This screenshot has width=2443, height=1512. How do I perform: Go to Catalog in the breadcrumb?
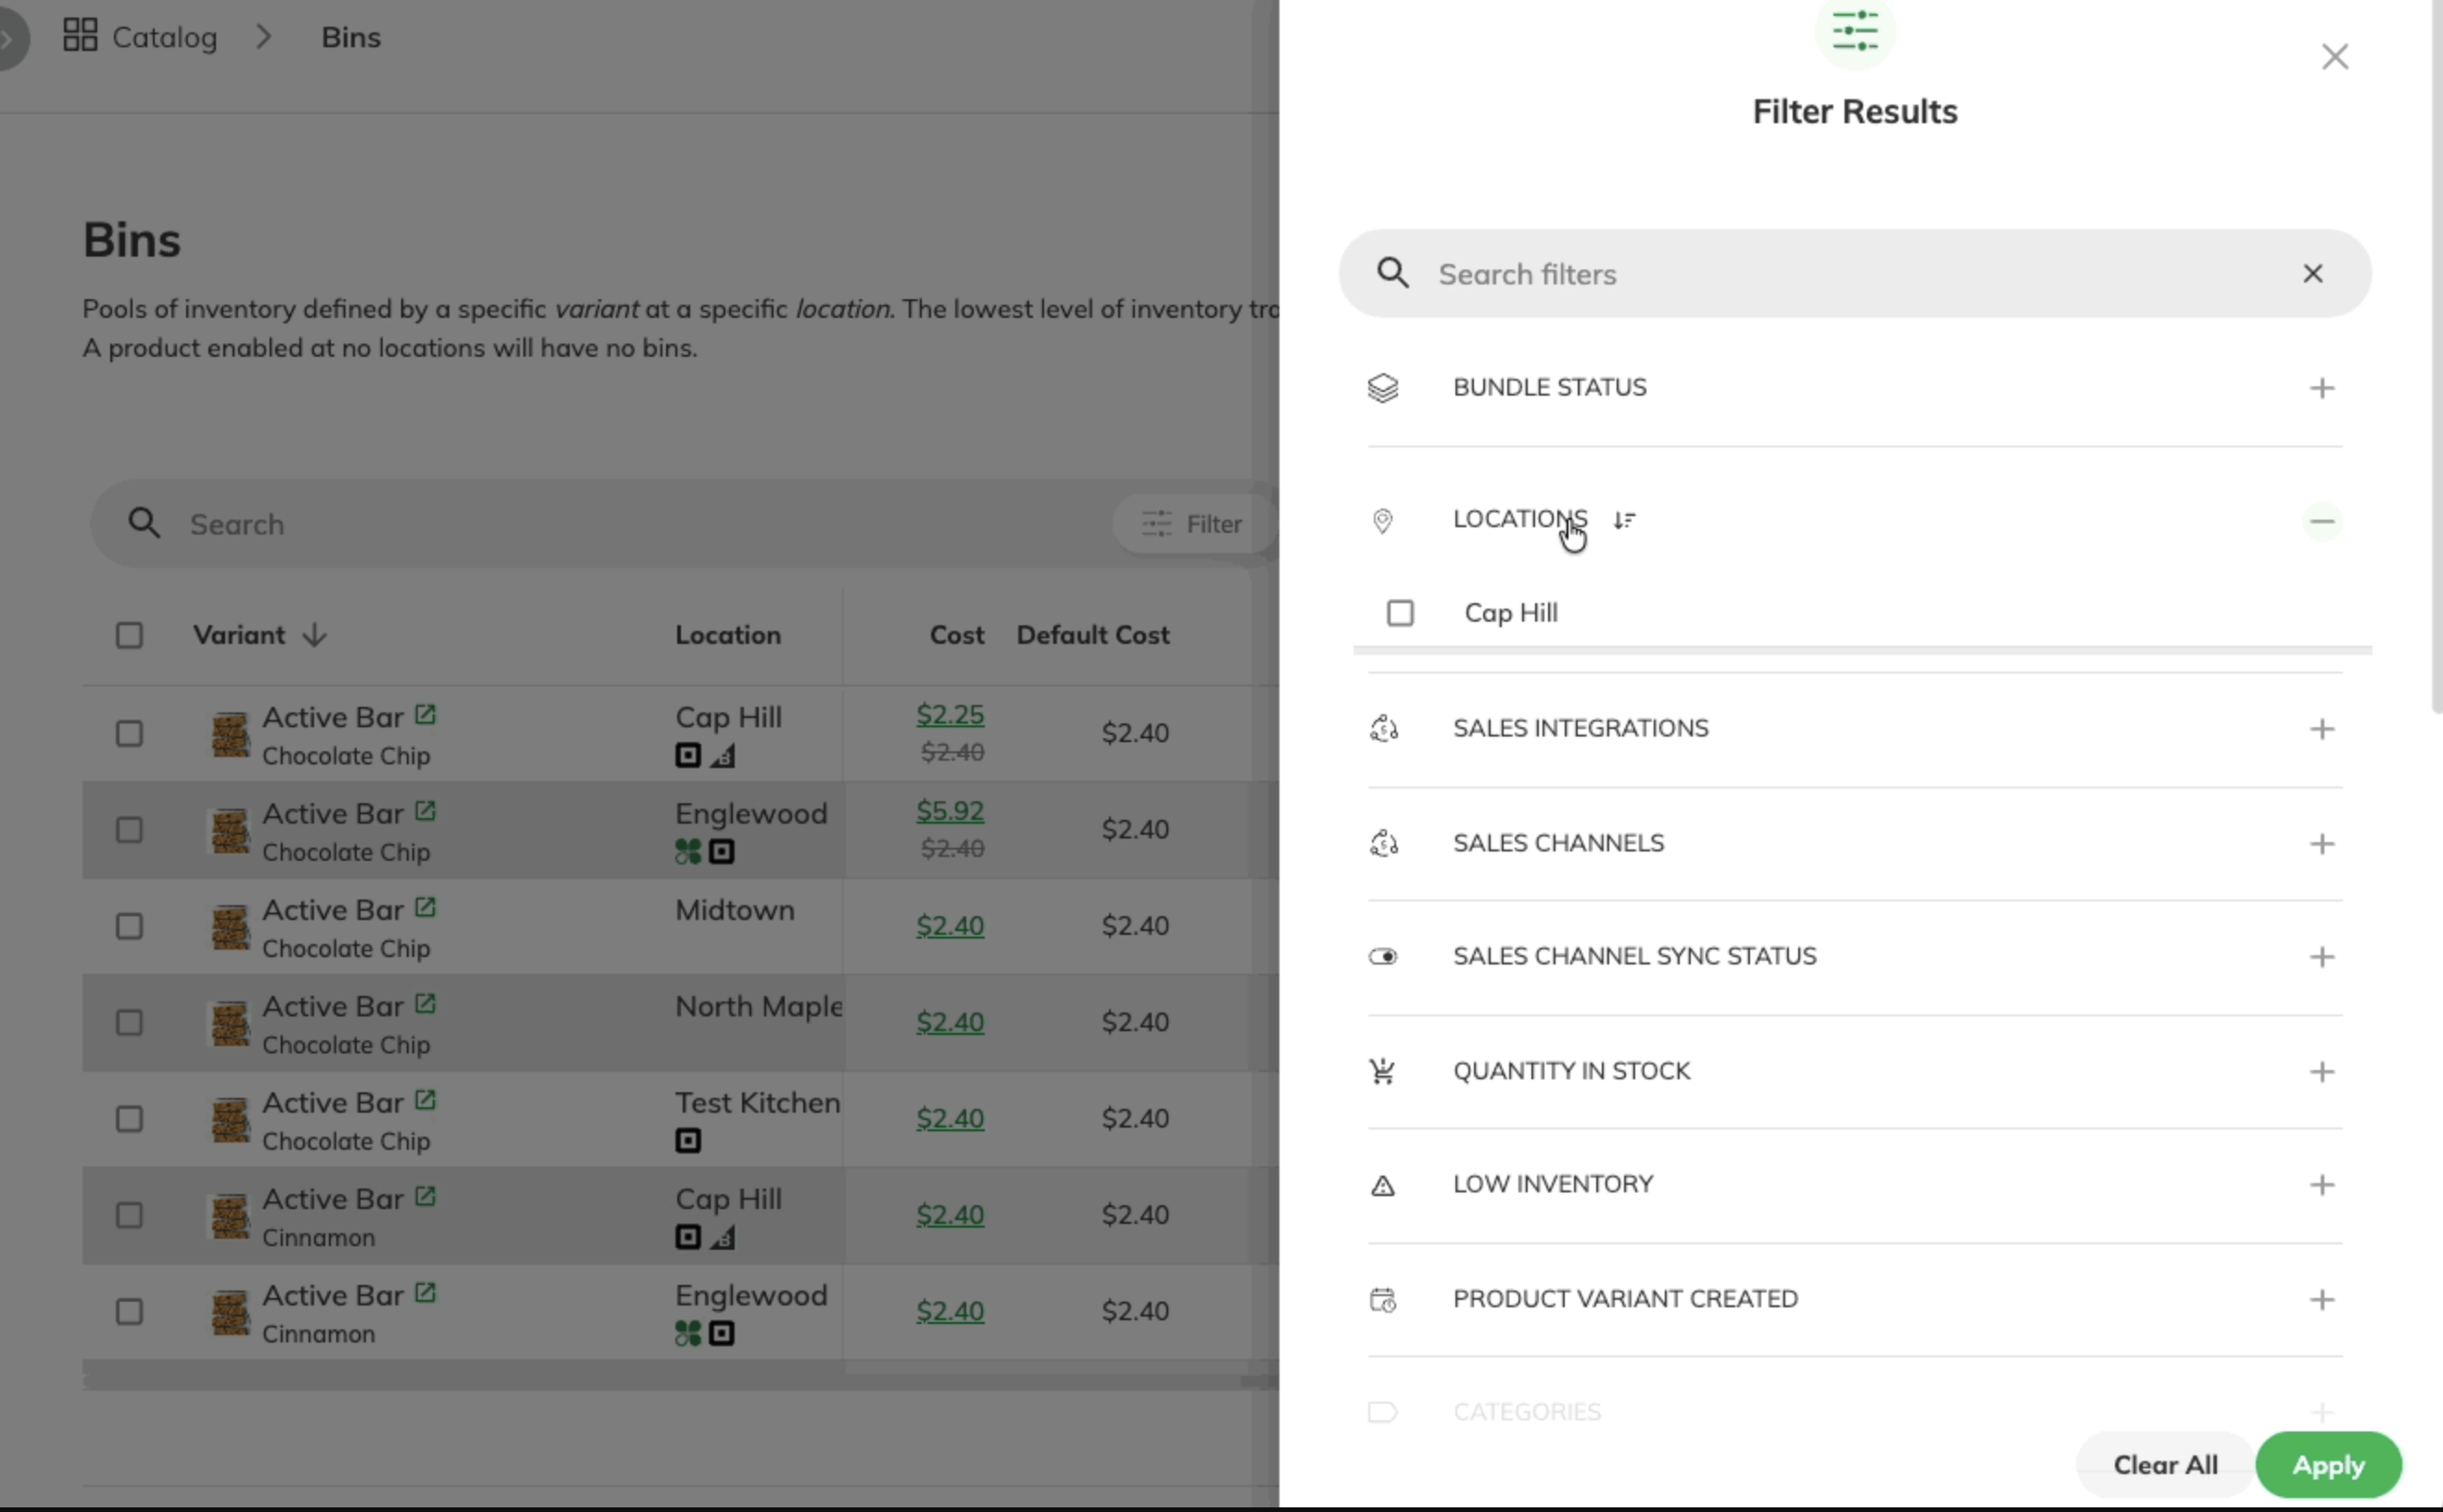coord(164,37)
